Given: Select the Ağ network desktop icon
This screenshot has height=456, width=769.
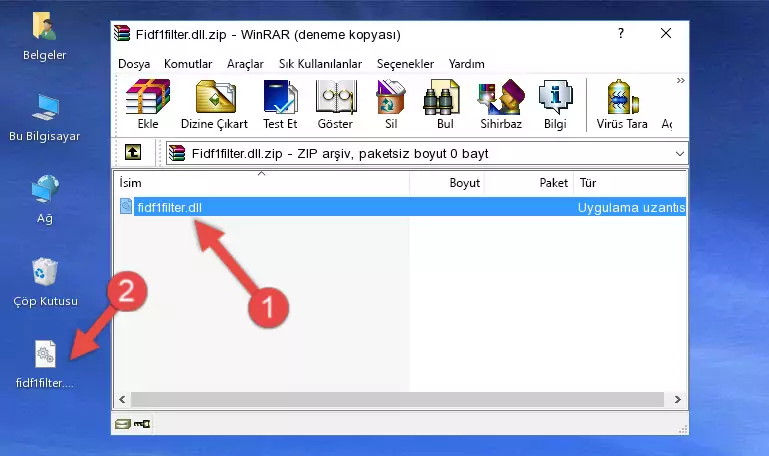Looking at the screenshot, I should pos(45,200).
